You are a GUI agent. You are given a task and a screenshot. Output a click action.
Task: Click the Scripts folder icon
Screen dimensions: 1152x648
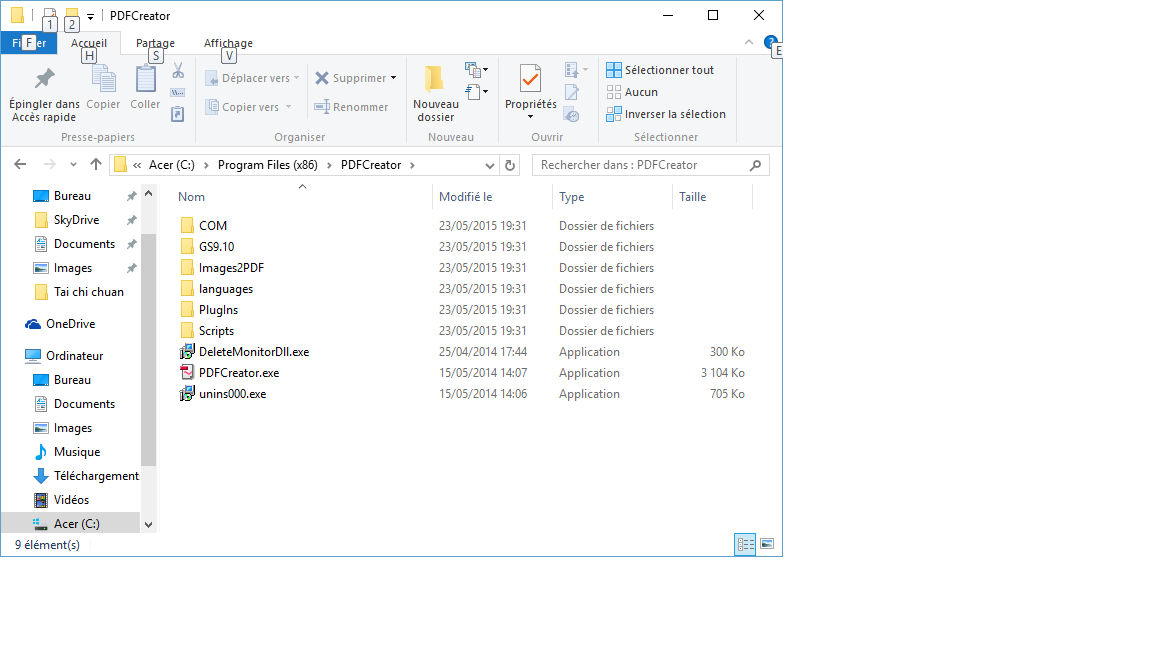(x=187, y=331)
